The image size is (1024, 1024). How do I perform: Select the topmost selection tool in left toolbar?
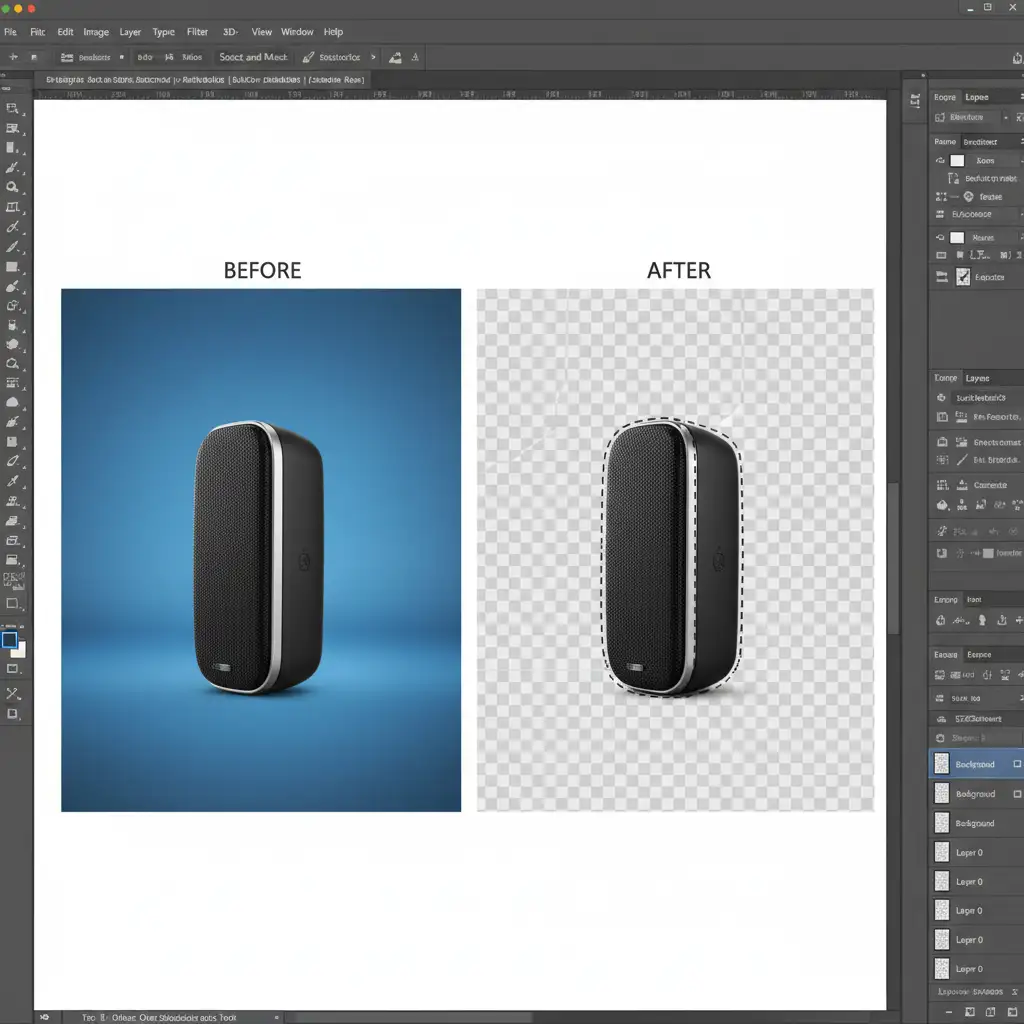(x=12, y=108)
